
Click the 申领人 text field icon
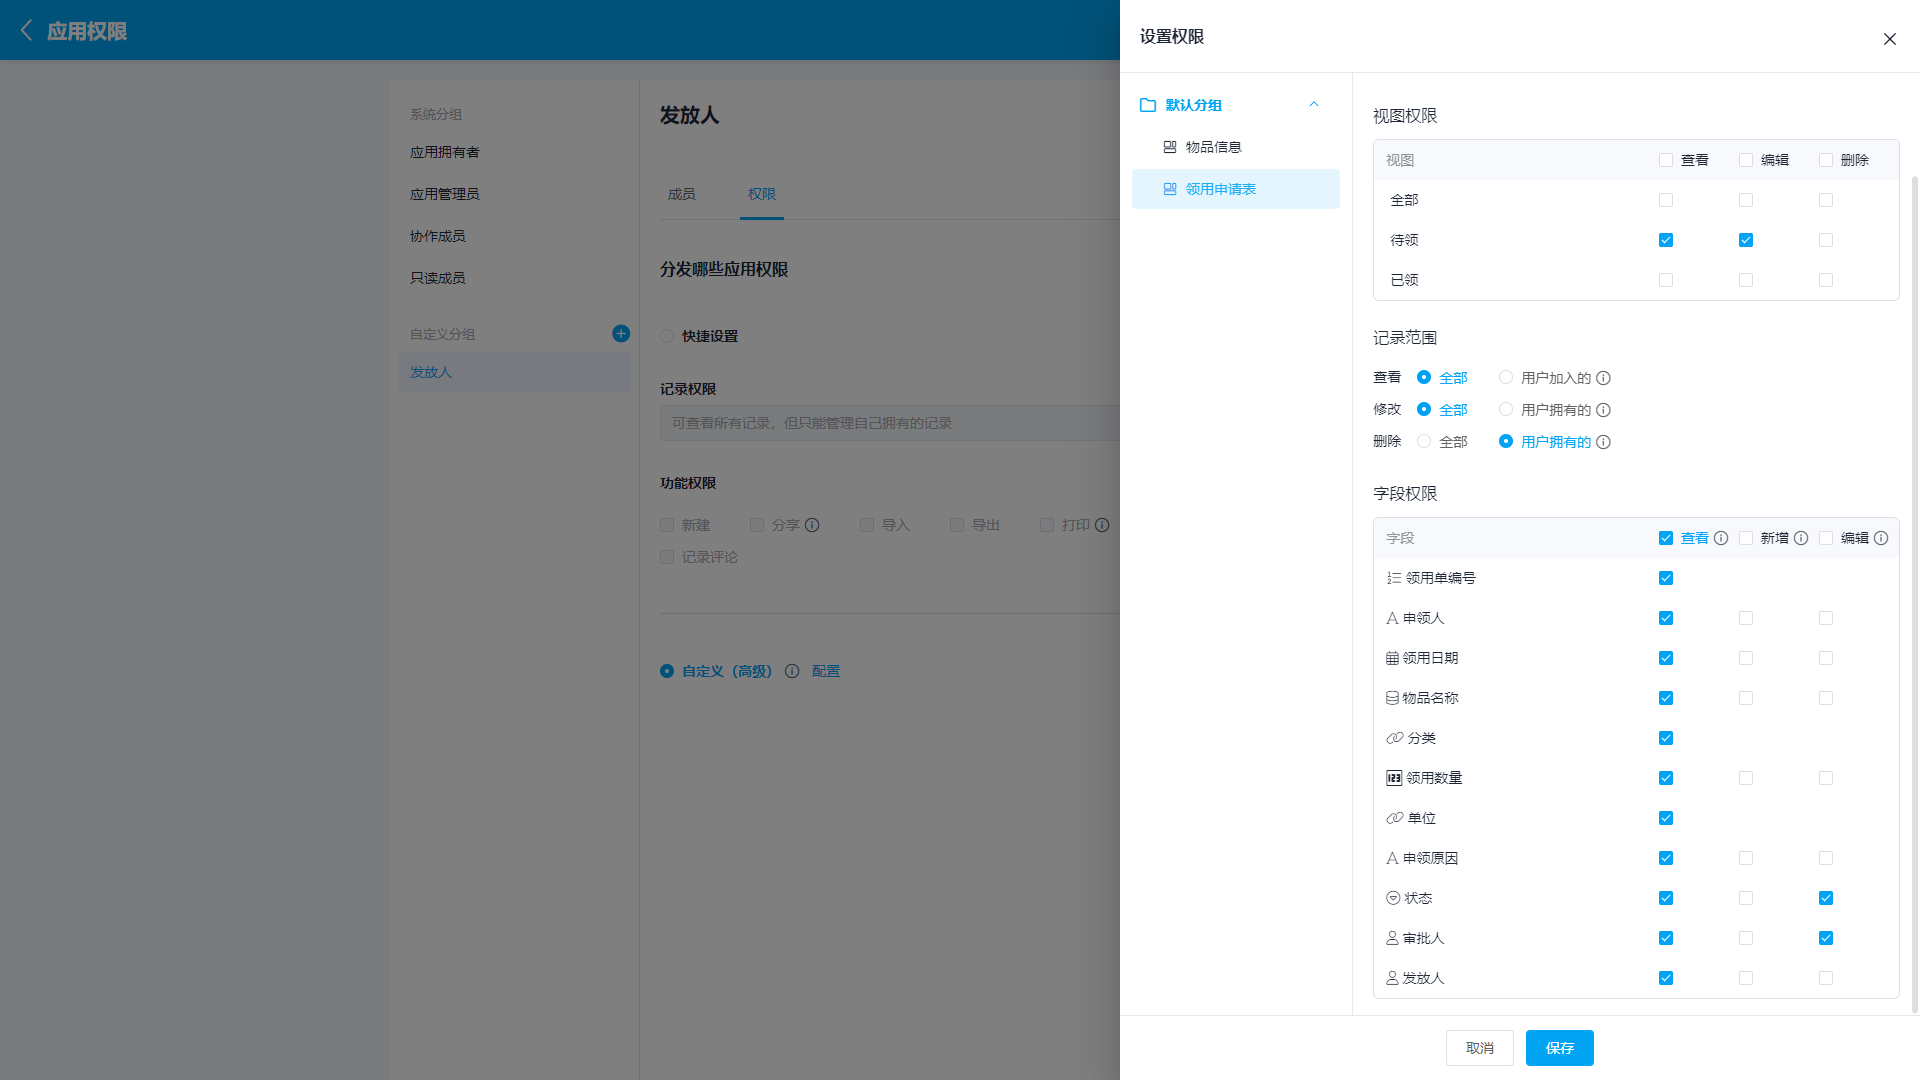[1392, 618]
